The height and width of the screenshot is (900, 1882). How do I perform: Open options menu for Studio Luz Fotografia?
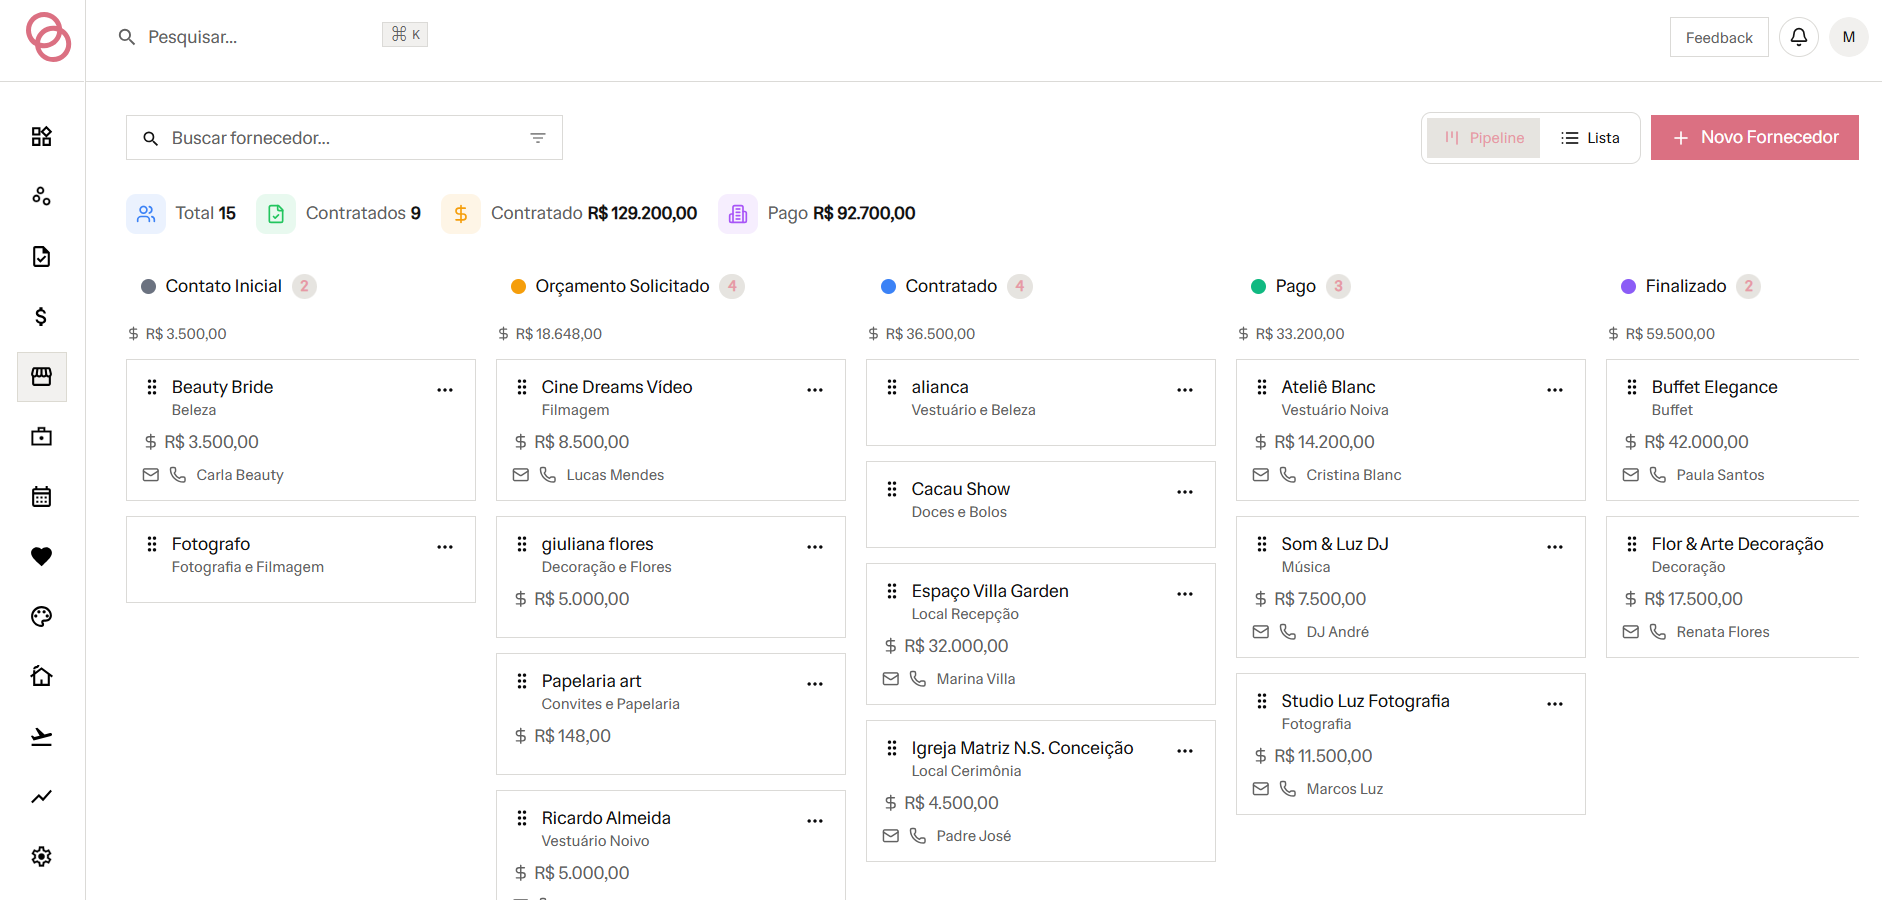pos(1555,704)
